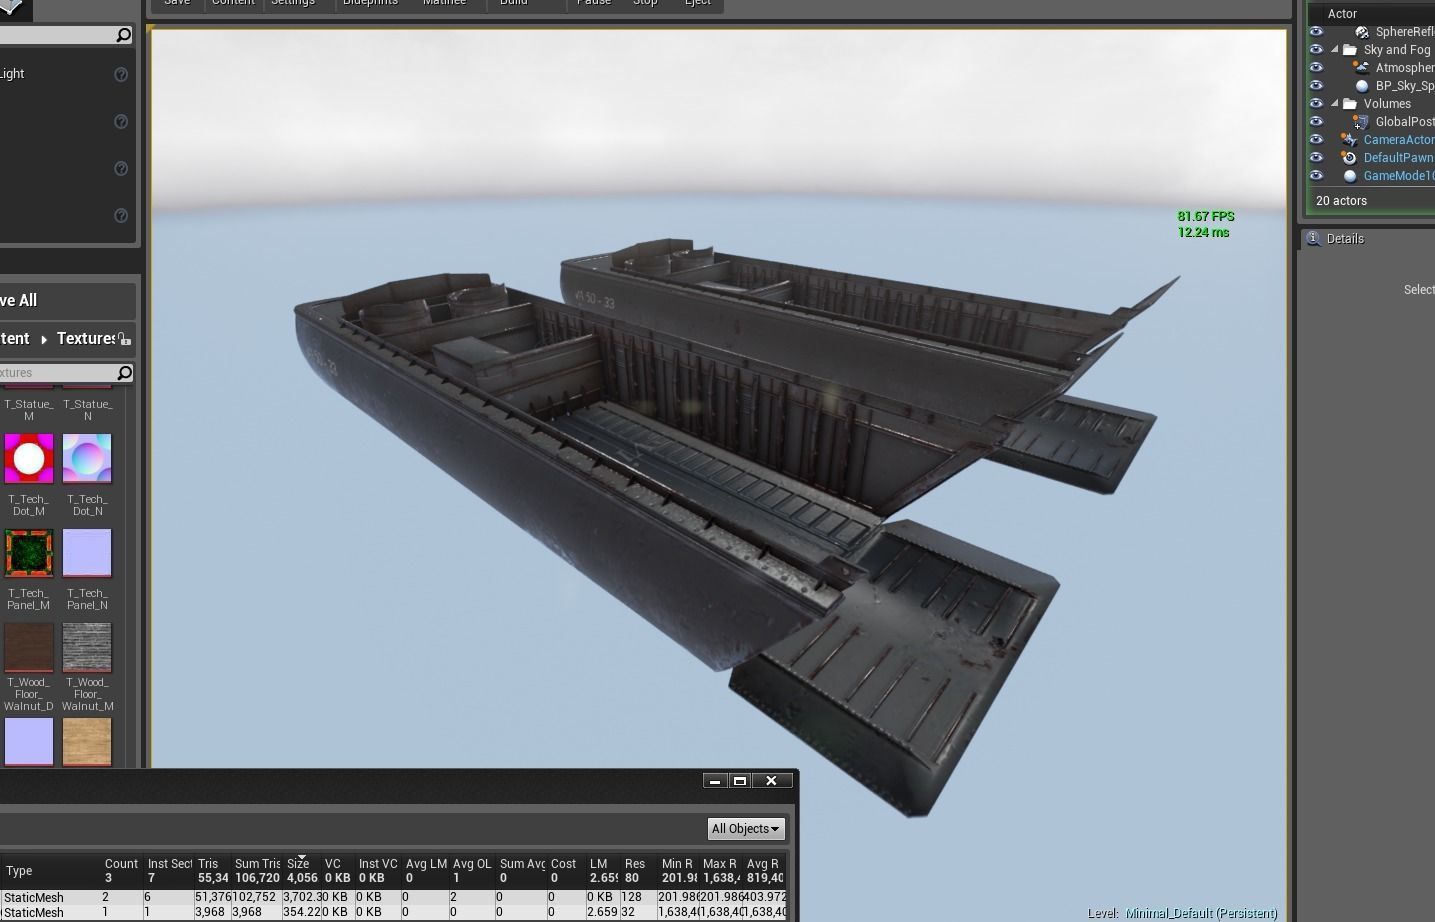Screen dimensions: 1435x922
Task: Select the T_Tech_Dot_N texture thumbnail
Action: [87, 459]
